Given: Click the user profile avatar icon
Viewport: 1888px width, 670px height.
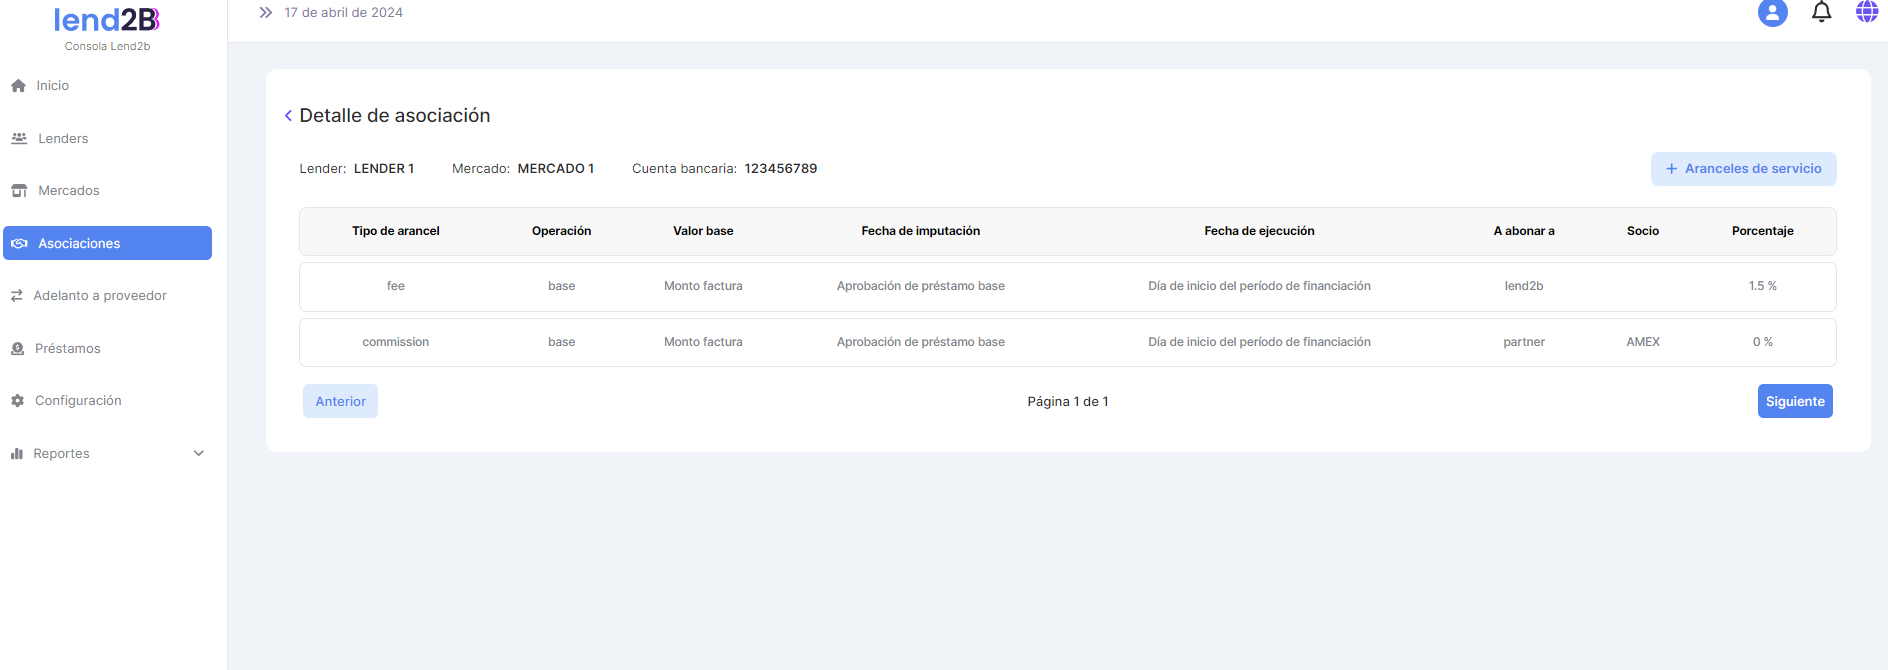Looking at the screenshot, I should 1772,13.
